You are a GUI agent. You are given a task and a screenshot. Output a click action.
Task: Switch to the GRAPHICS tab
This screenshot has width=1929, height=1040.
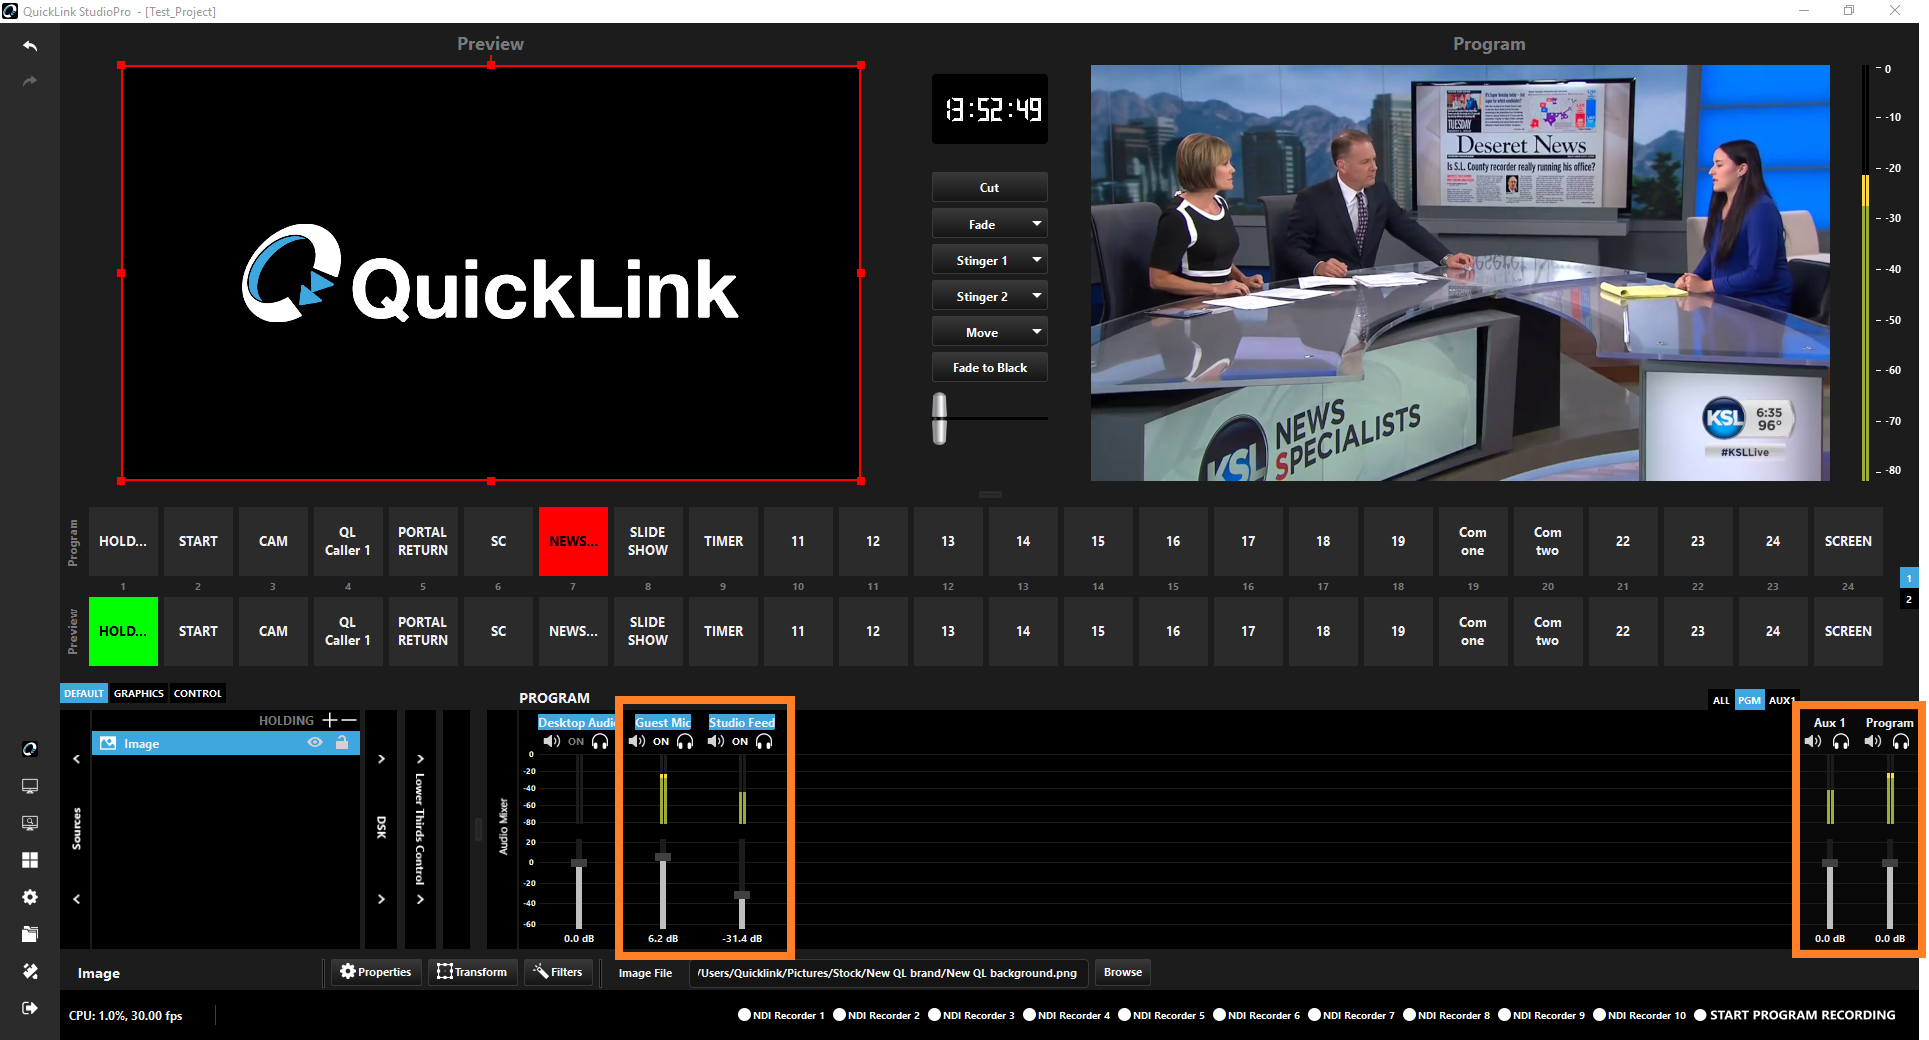click(139, 693)
